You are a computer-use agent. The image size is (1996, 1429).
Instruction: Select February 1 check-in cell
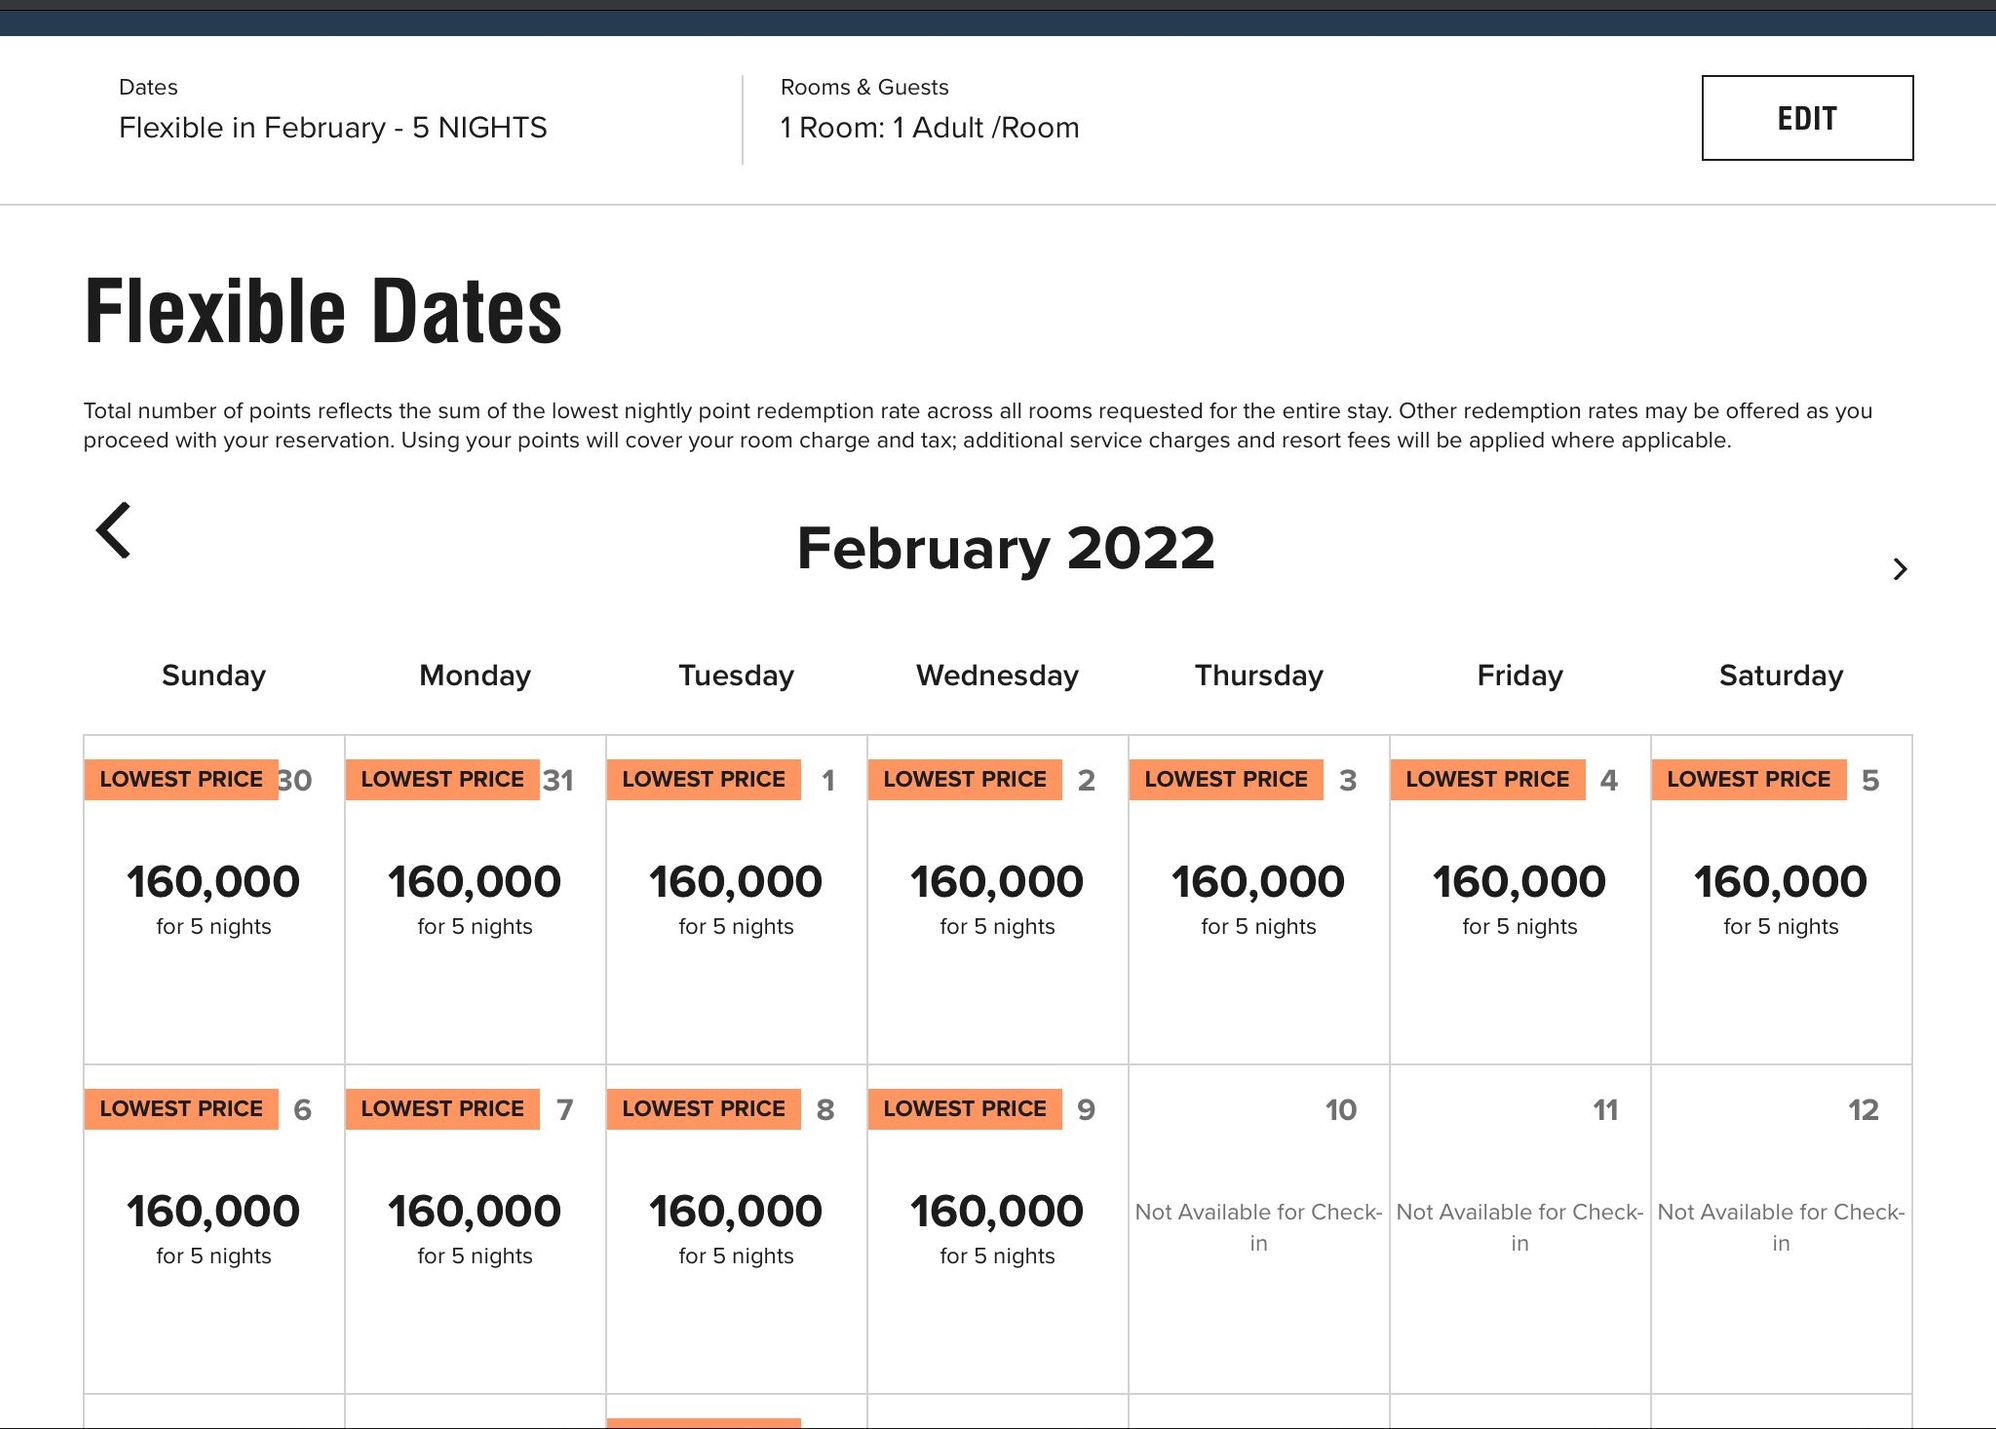point(736,900)
